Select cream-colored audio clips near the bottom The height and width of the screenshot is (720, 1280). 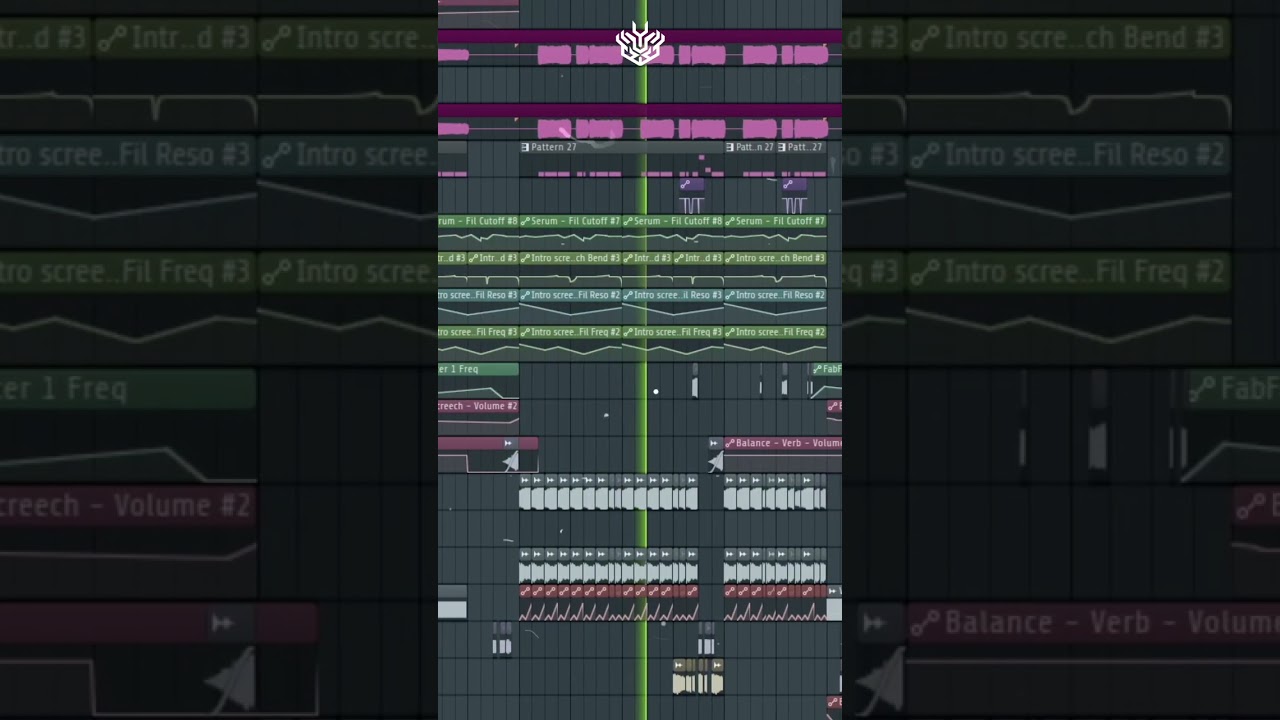click(698, 677)
